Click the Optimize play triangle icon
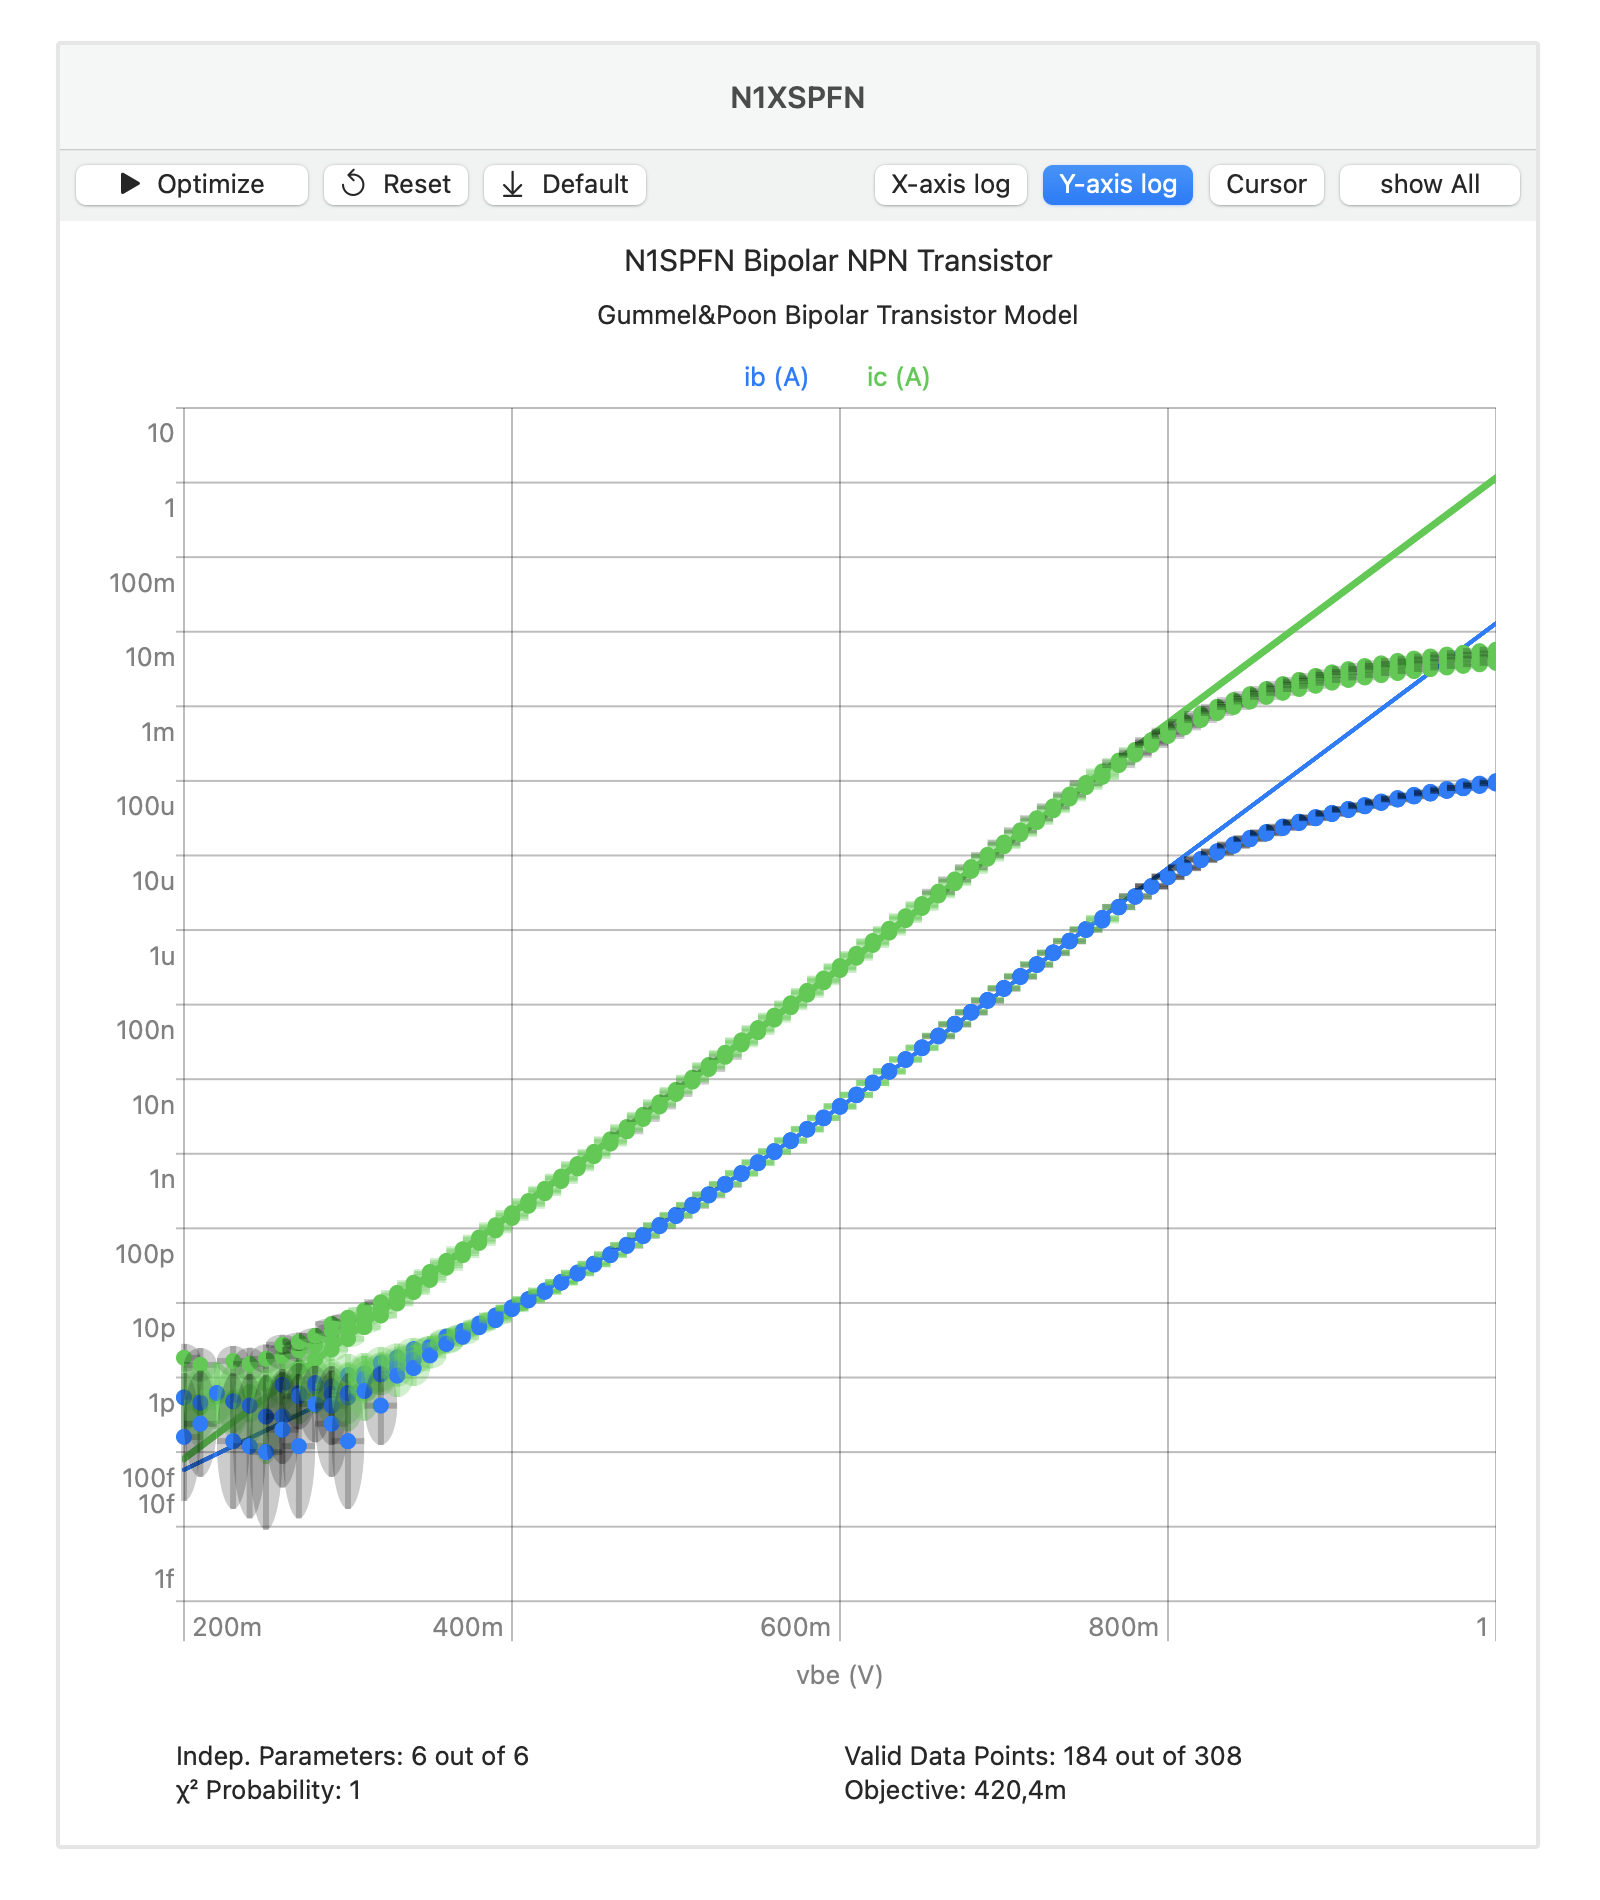The width and height of the screenshot is (1600, 1900). point(130,184)
